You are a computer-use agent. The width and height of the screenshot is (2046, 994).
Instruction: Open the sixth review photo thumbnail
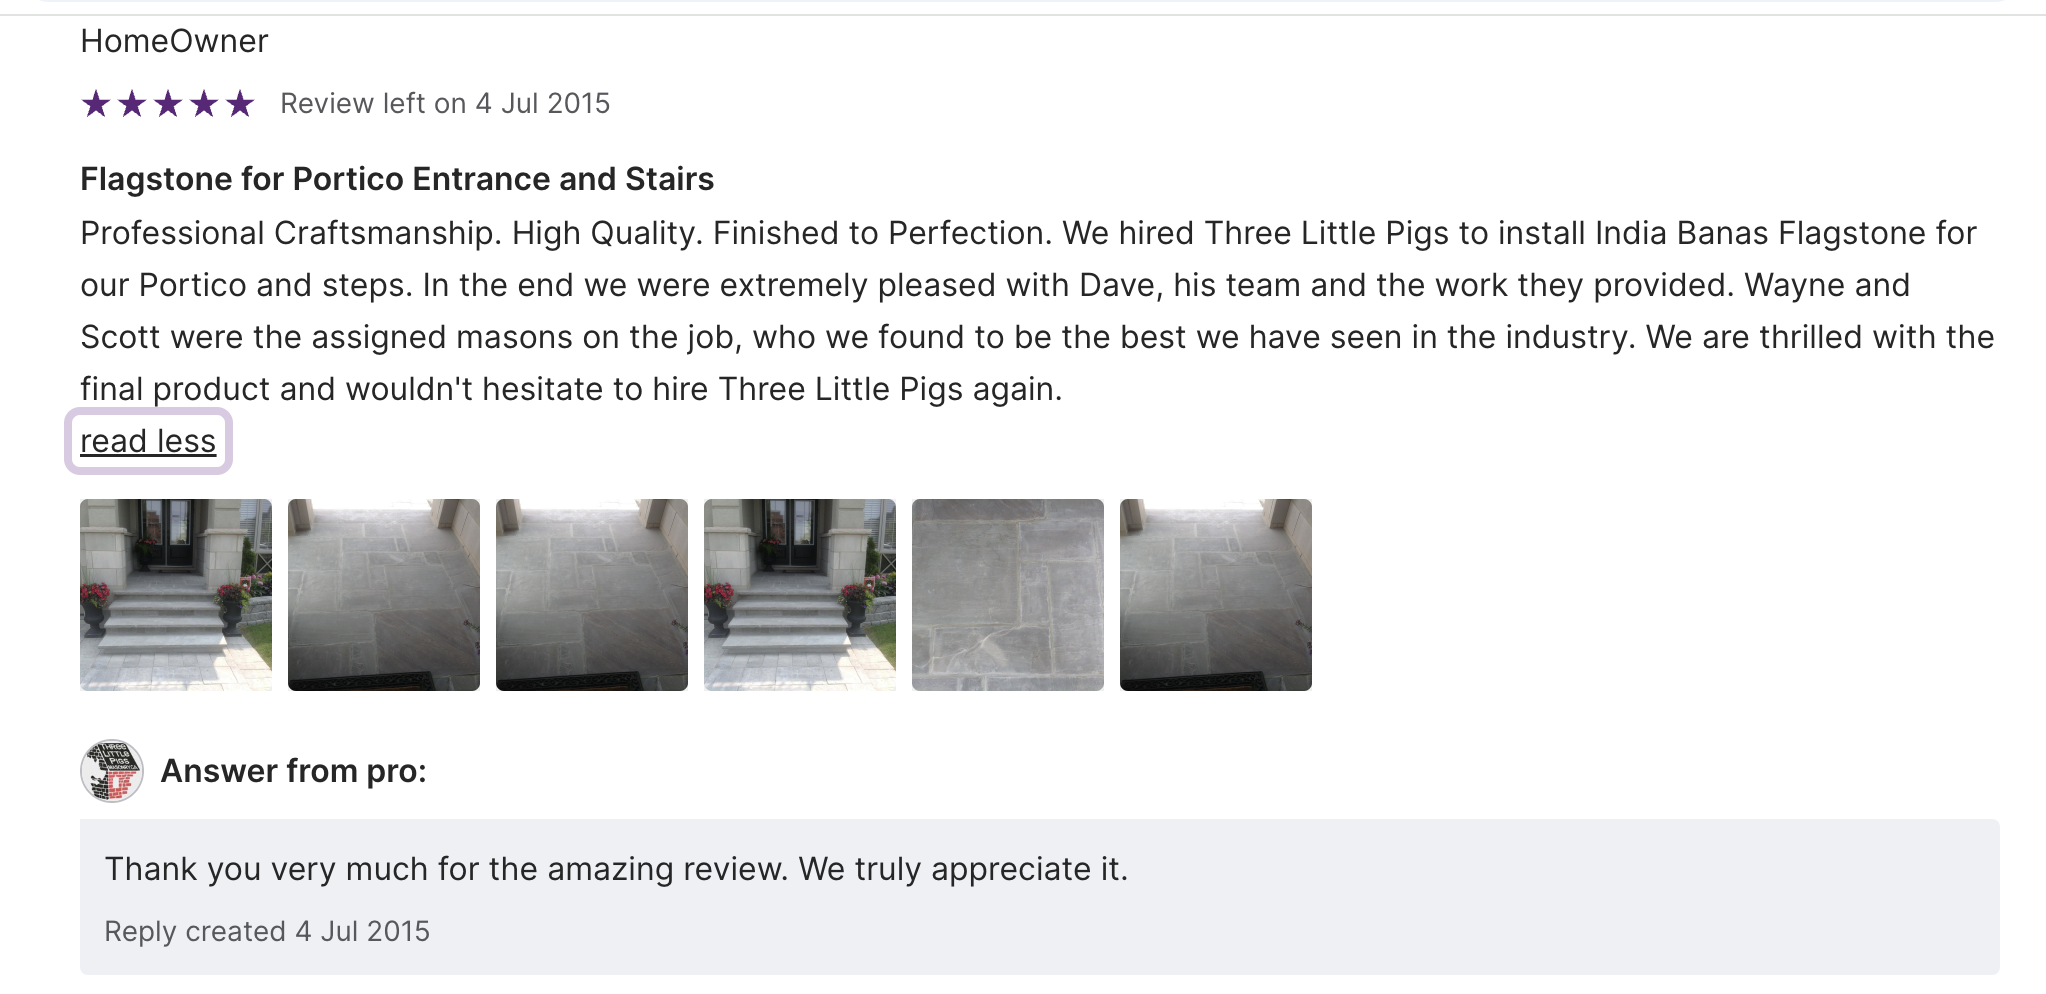1216,595
